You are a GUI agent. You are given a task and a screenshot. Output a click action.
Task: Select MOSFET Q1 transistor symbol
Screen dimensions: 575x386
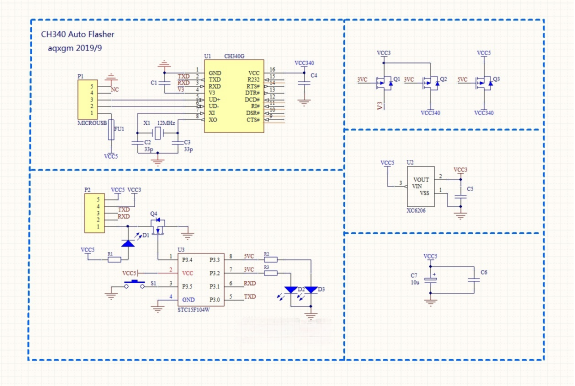click(385, 83)
